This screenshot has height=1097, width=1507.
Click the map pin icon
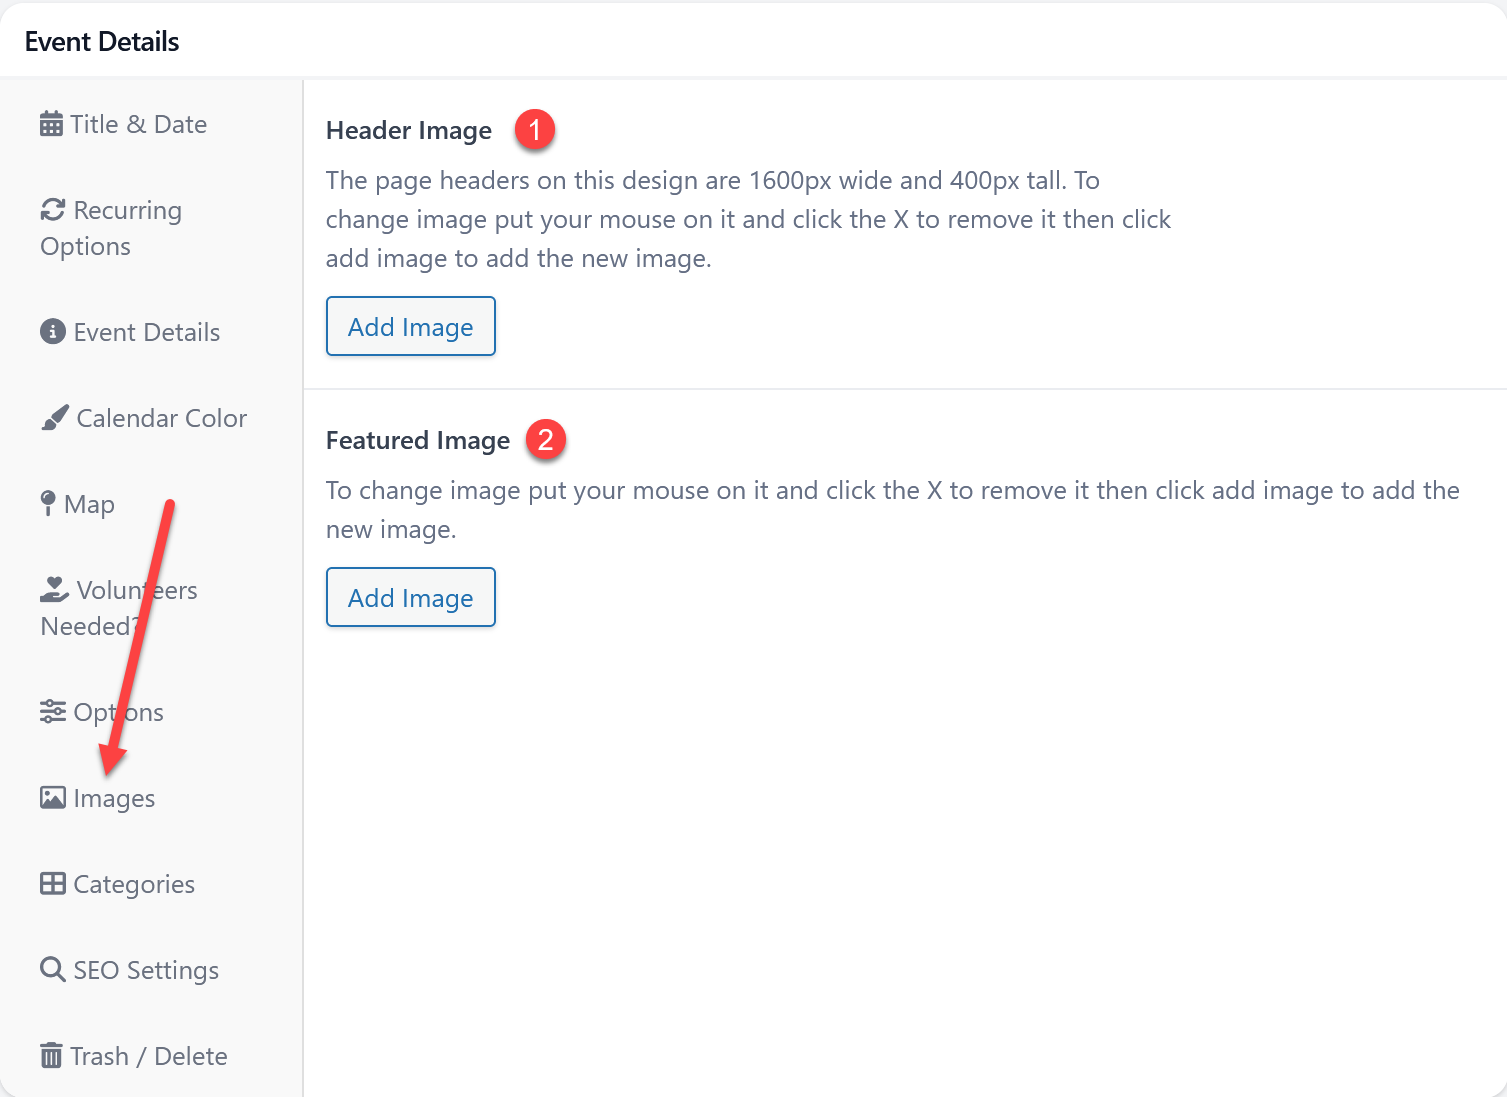click(x=48, y=504)
